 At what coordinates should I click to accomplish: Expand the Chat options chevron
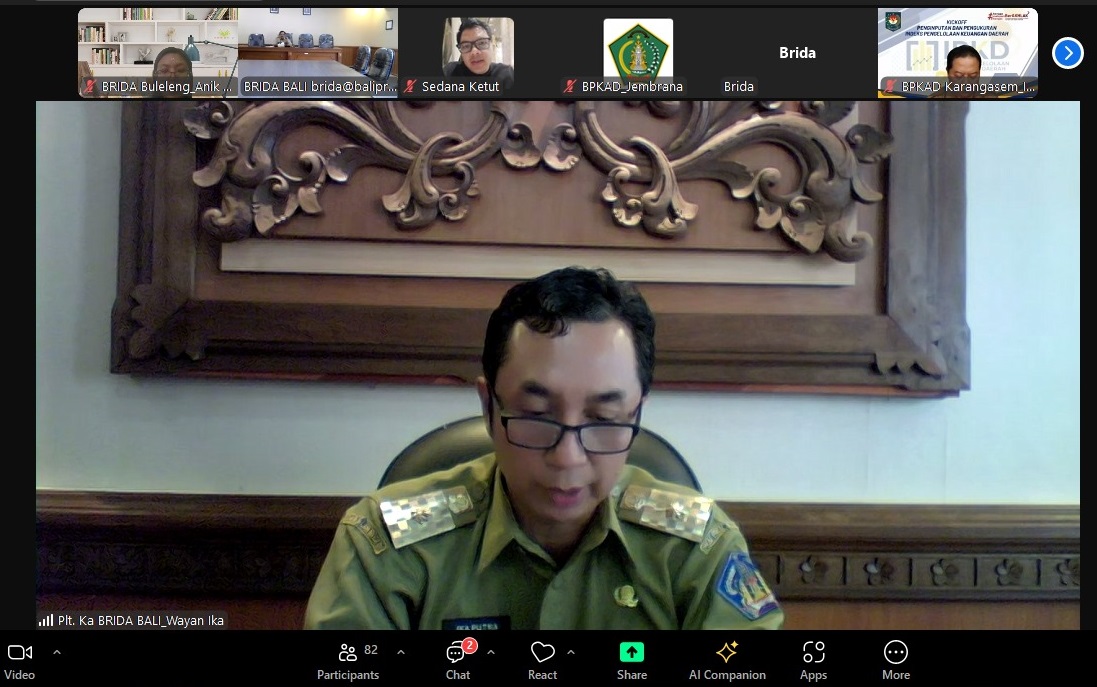click(x=491, y=653)
